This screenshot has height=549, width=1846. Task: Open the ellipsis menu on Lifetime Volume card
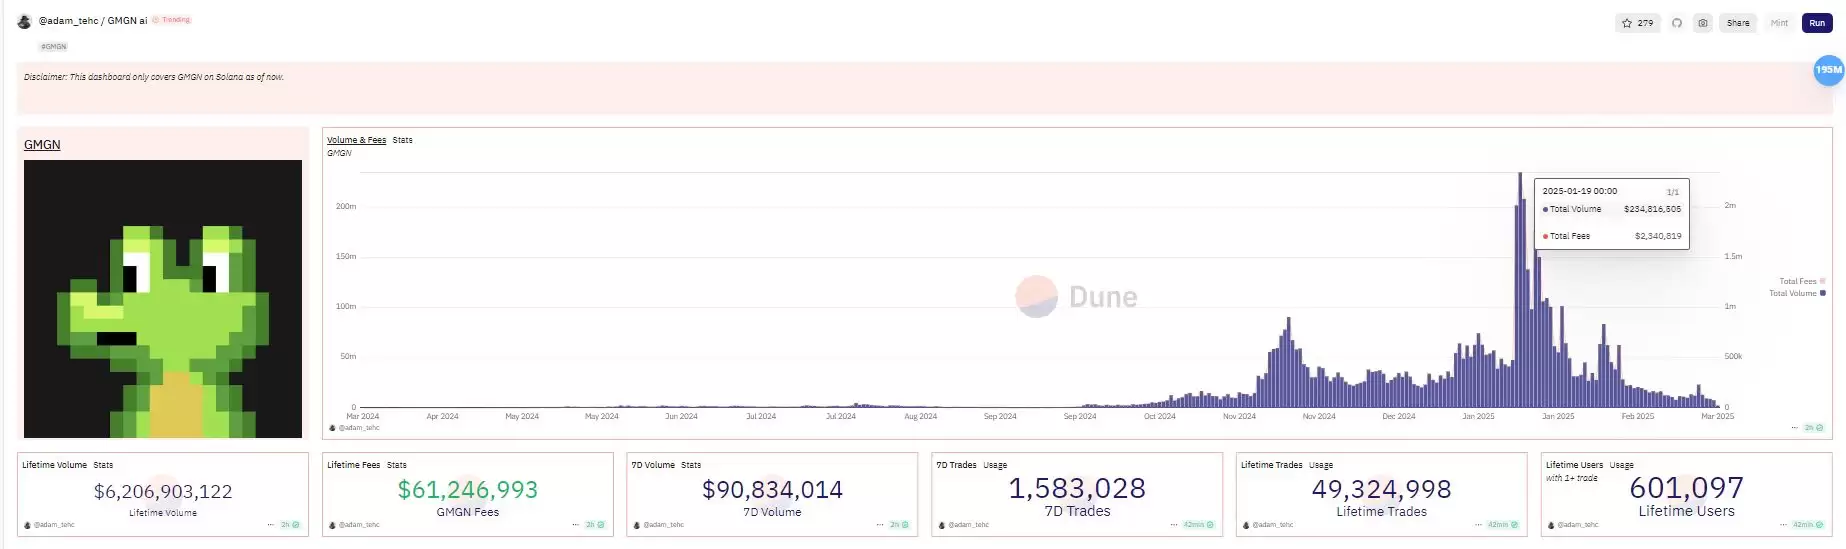(x=270, y=525)
